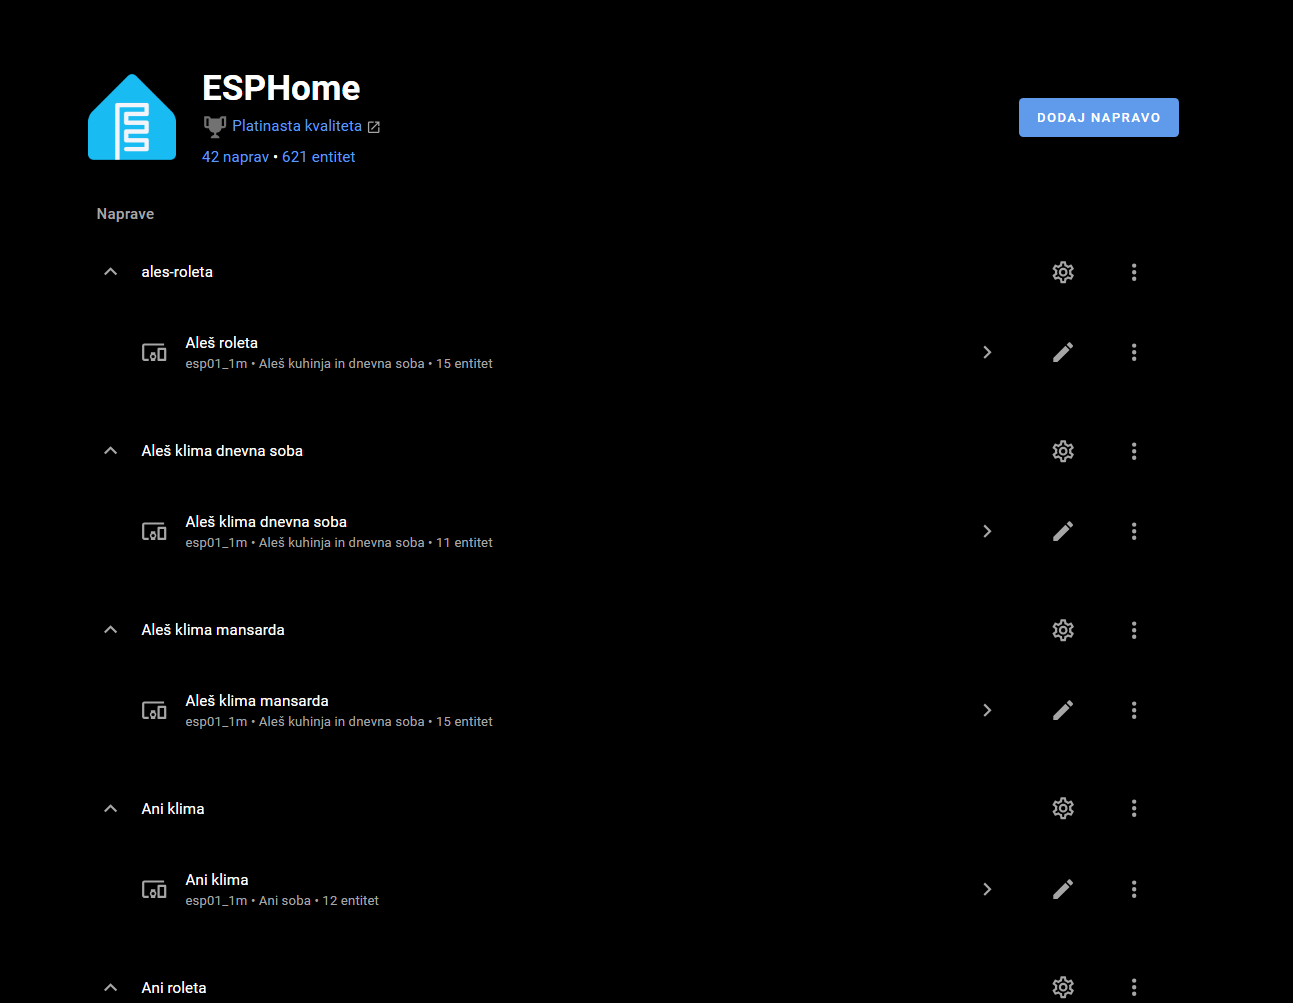Open three-dot menu for ales-roleta entry
Image resolution: width=1293 pixels, height=1003 pixels.
pyautogui.click(x=1134, y=272)
